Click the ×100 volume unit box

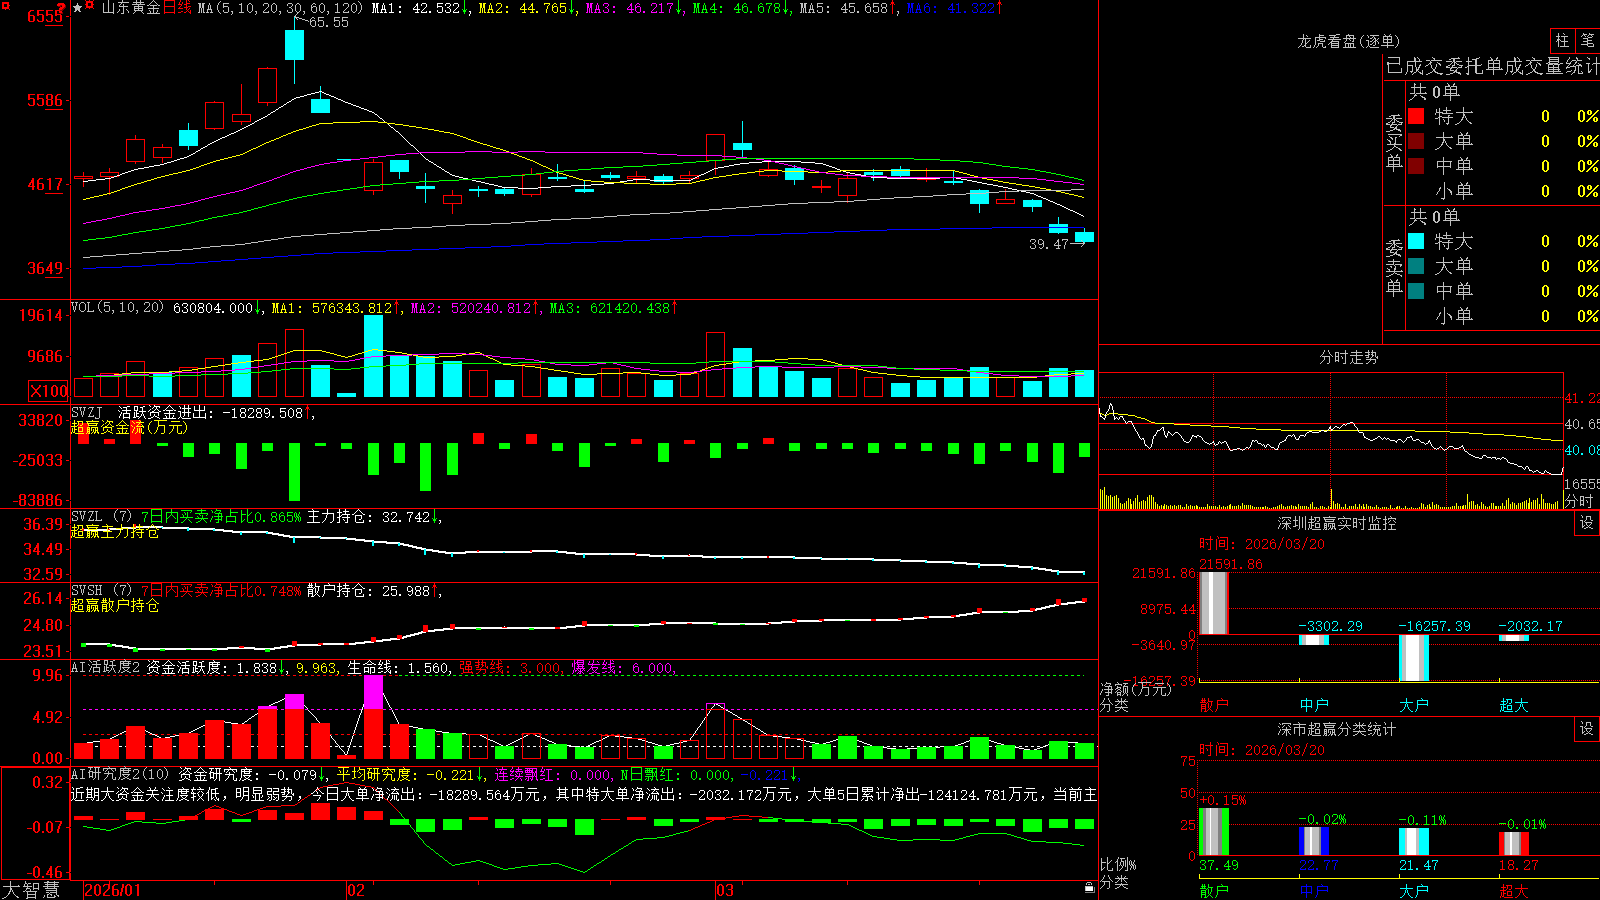tap(48, 391)
